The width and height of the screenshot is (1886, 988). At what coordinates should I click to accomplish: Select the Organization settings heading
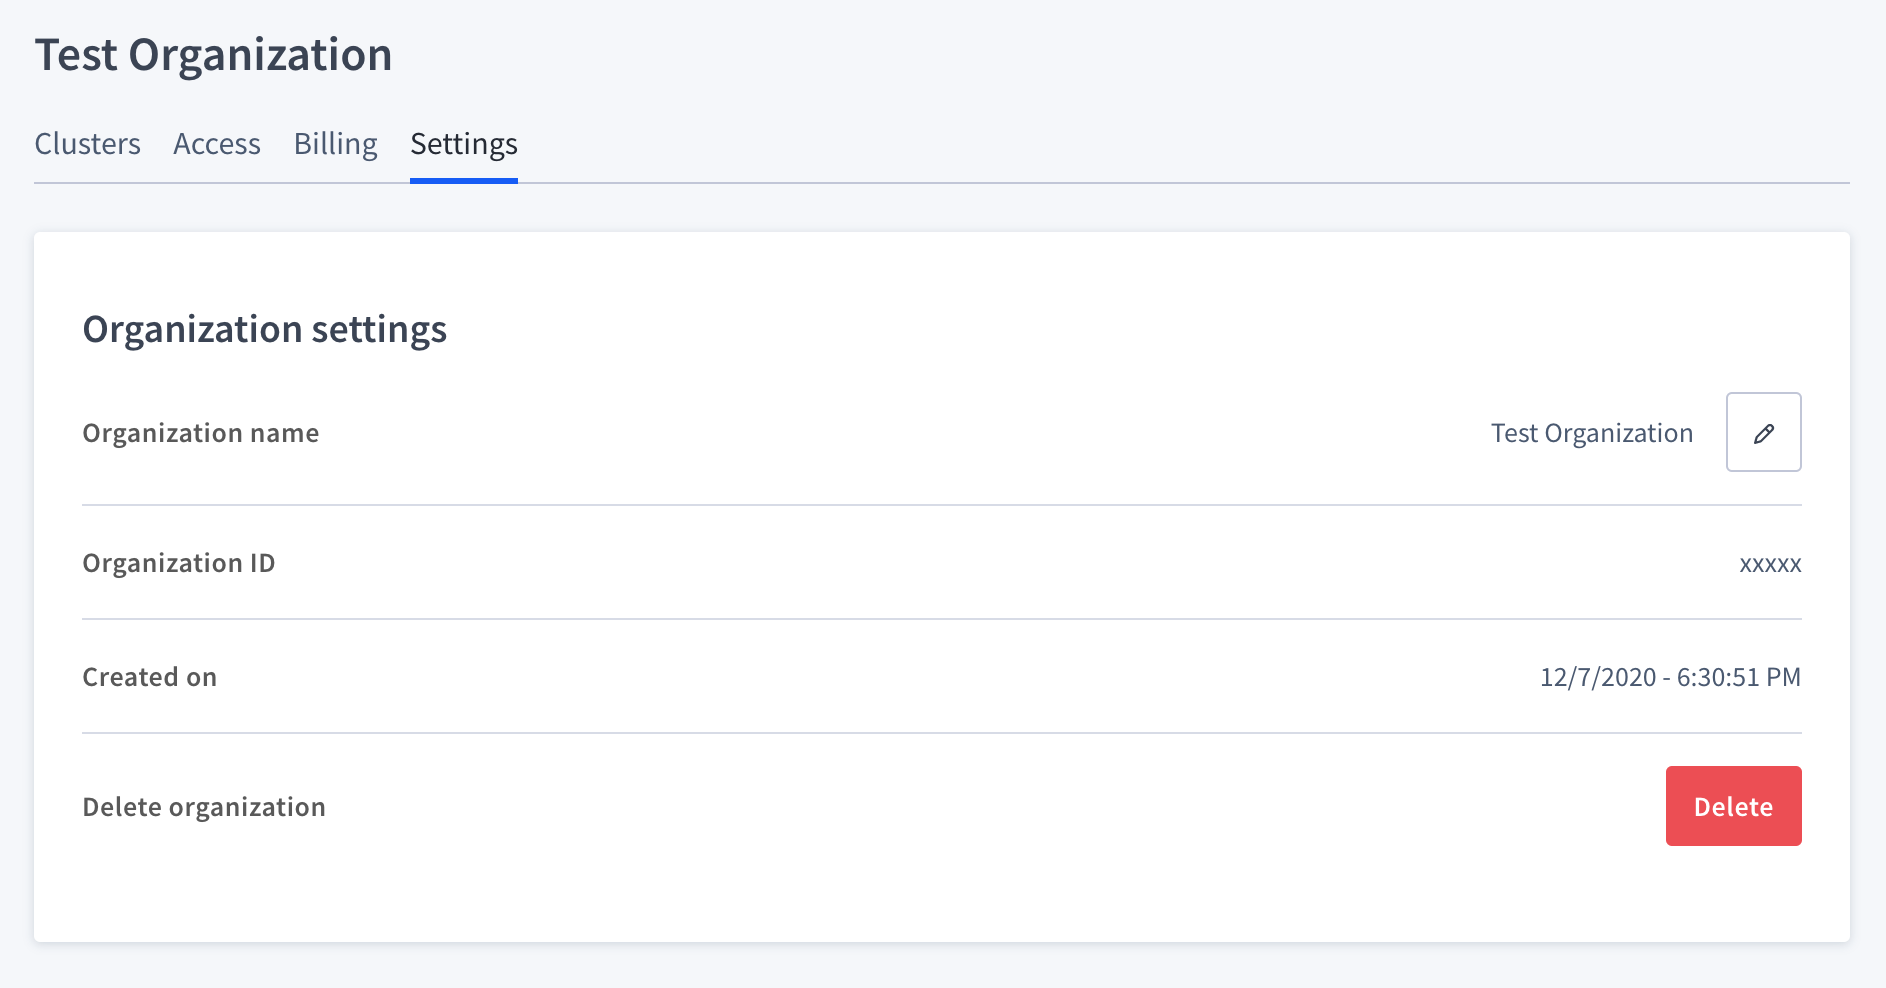[265, 329]
